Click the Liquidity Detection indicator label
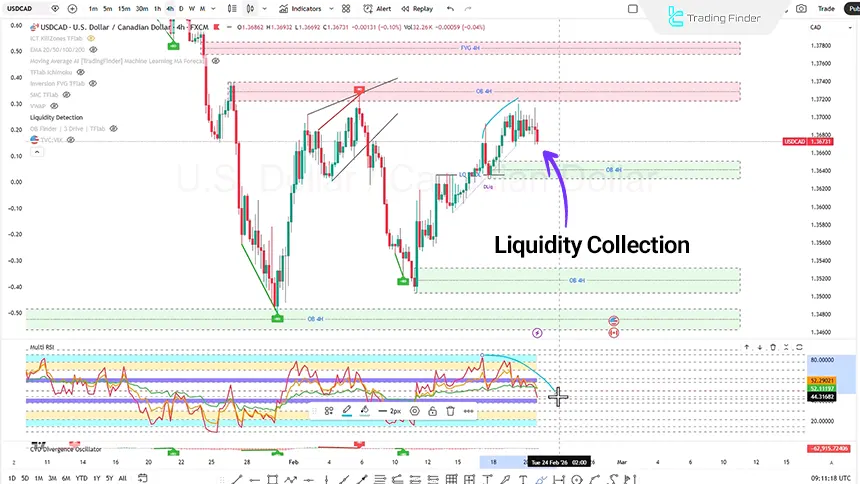This screenshot has width=860, height=484. click(x=56, y=117)
